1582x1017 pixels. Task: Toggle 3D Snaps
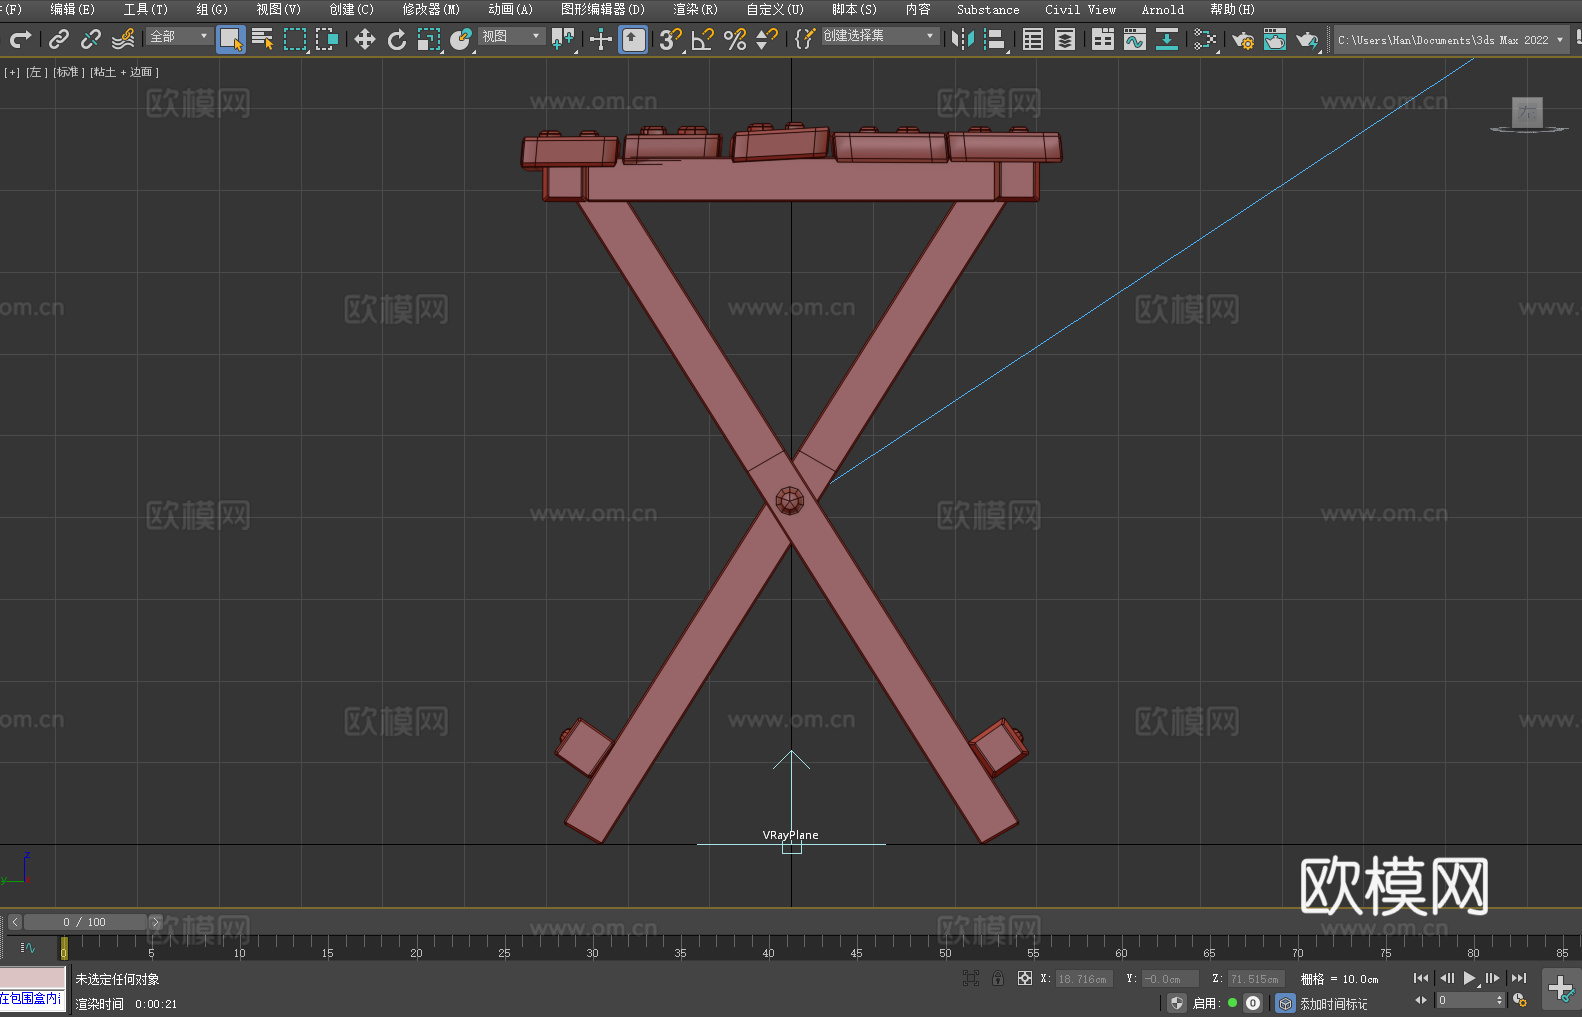tap(670, 39)
